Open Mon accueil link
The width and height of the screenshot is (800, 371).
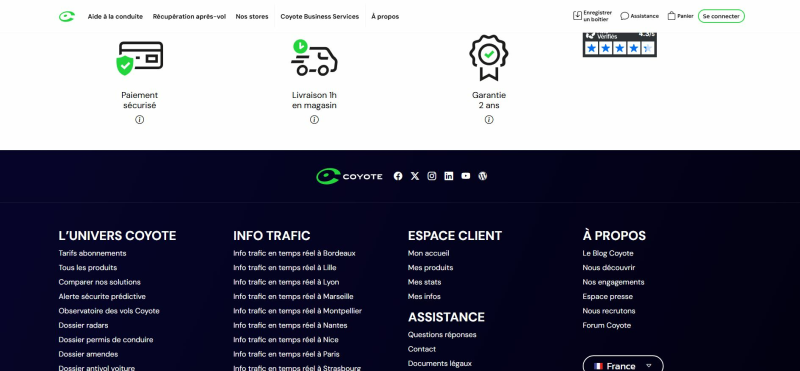(429, 253)
